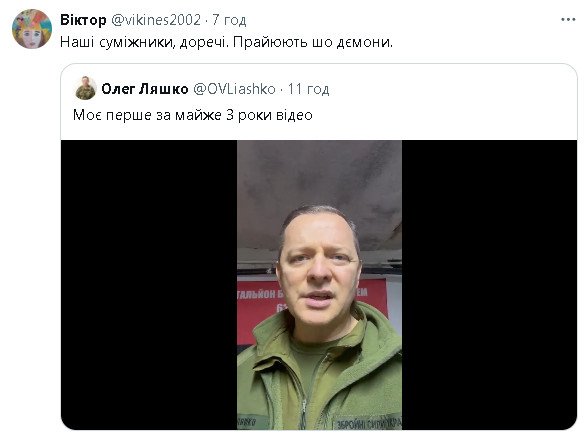
Task: Open quoted tweet via empty space beside header
Action: (x=450, y=89)
